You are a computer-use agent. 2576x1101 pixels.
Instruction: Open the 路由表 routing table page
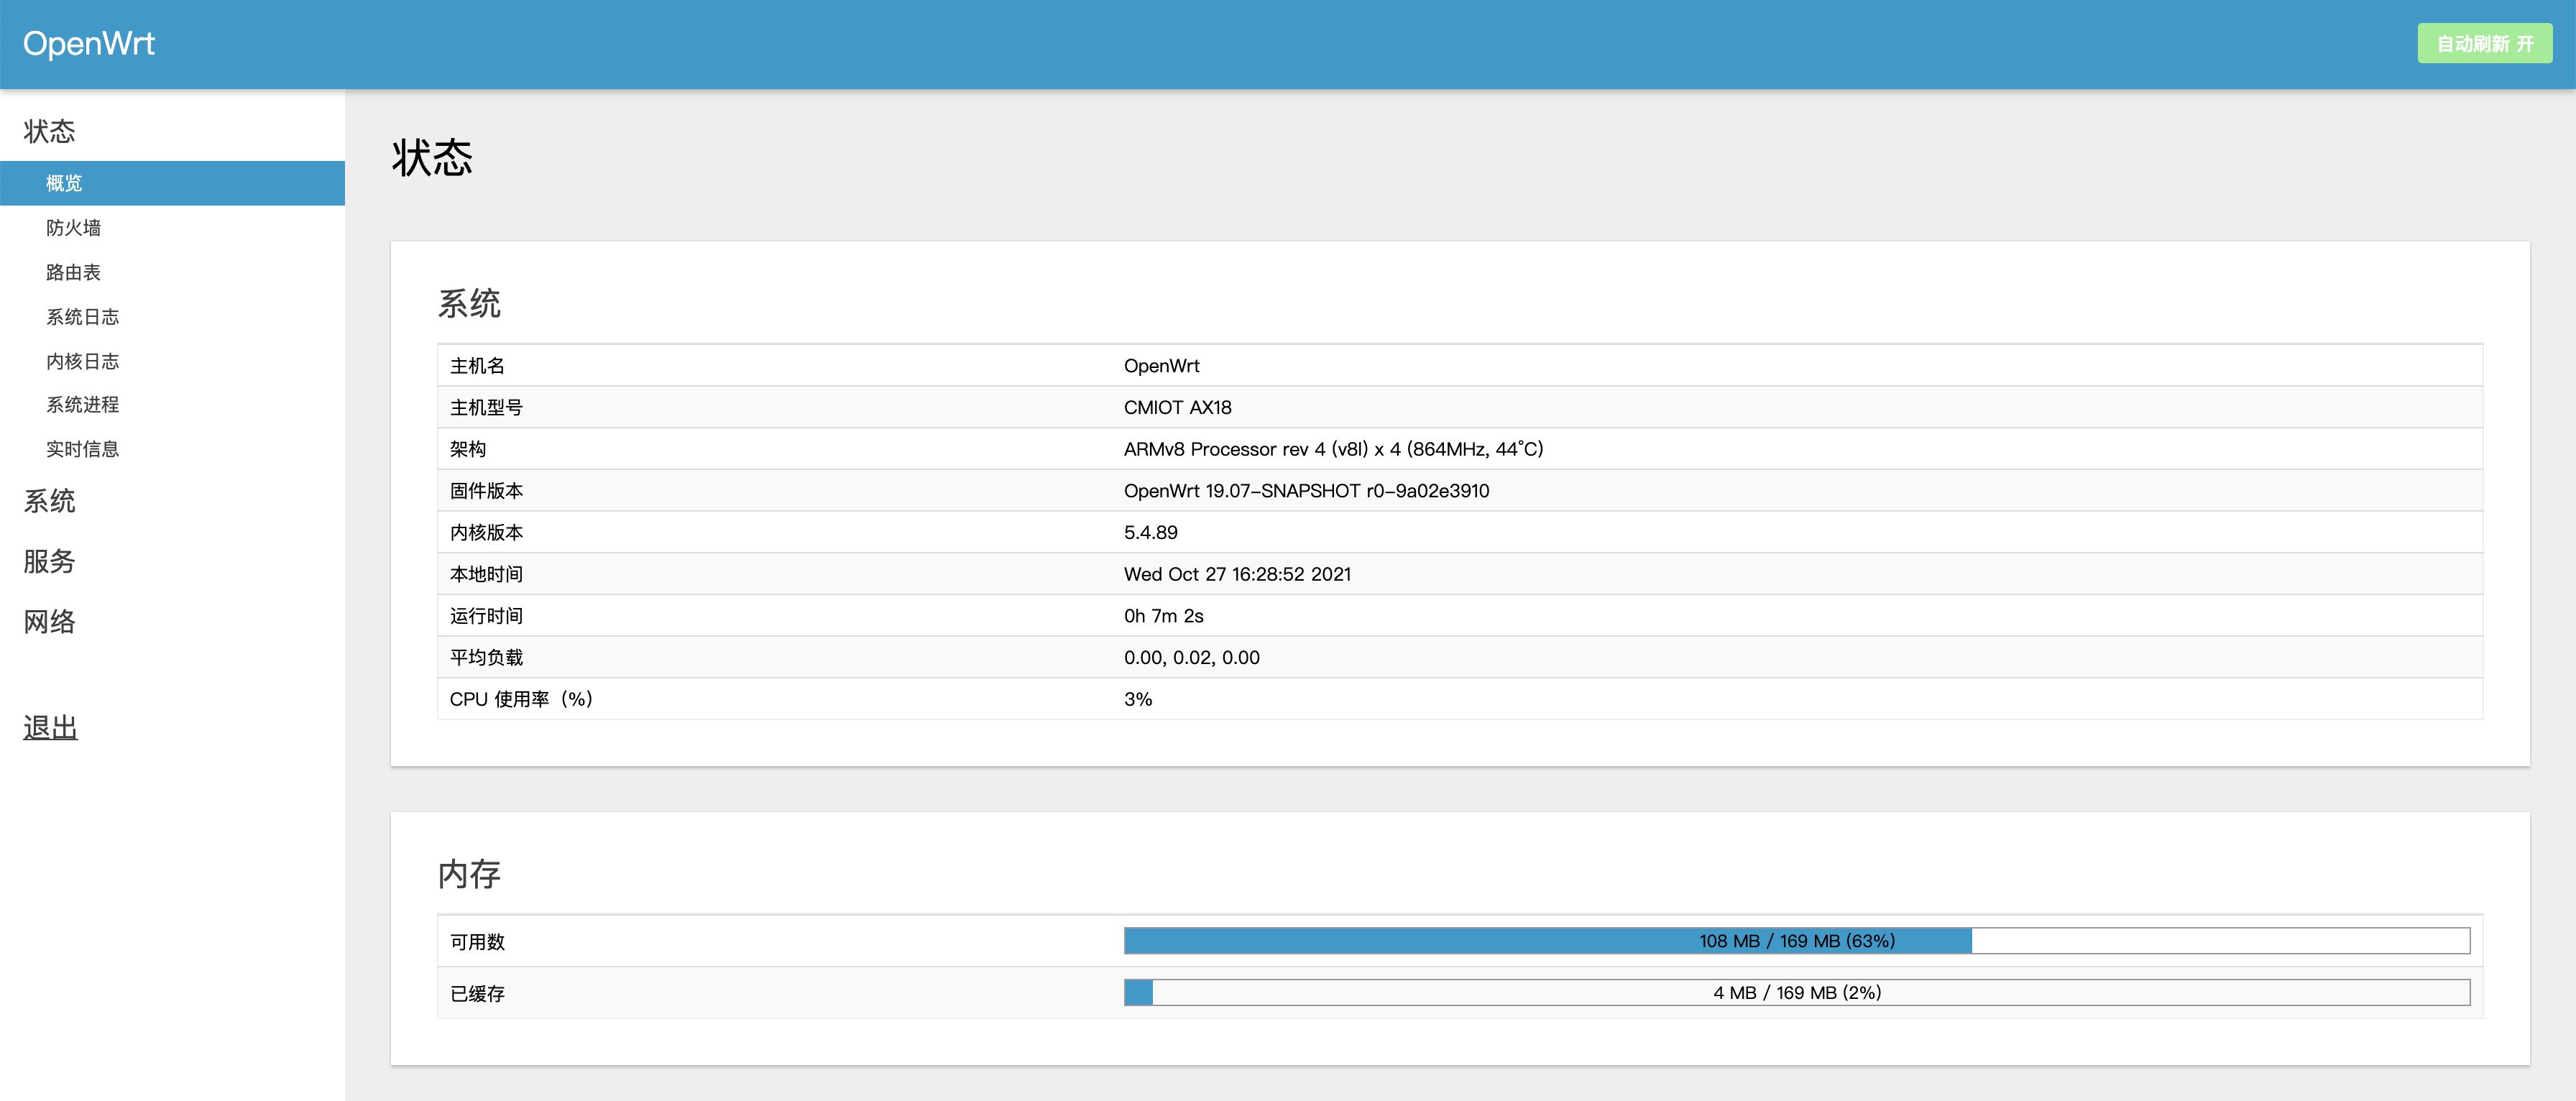(x=73, y=272)
